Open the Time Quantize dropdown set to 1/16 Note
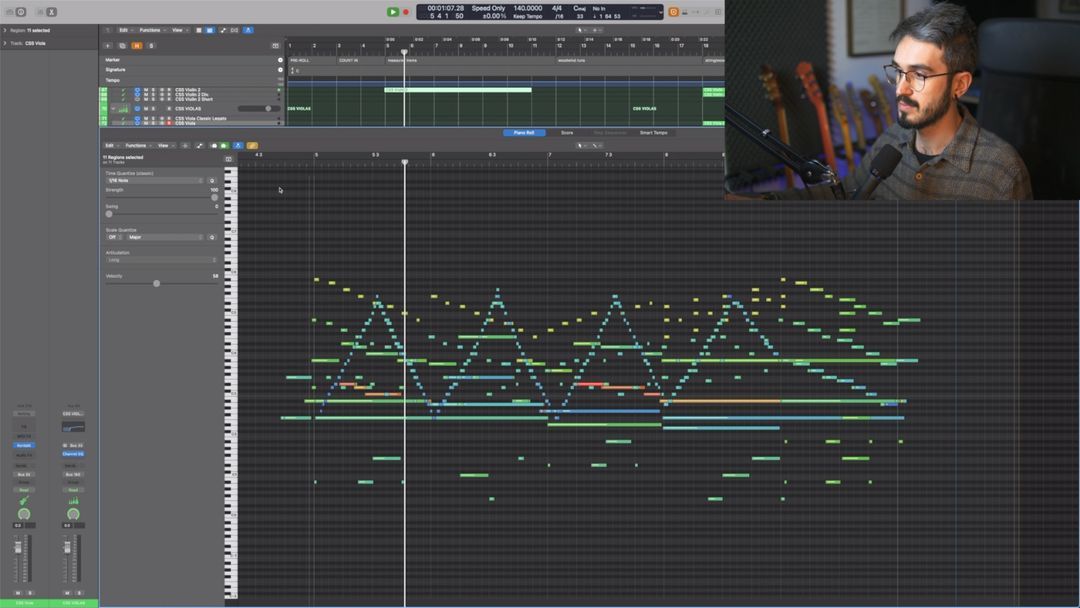The width and height of the screenshot is (1080, 608). (x=153, y=179)
